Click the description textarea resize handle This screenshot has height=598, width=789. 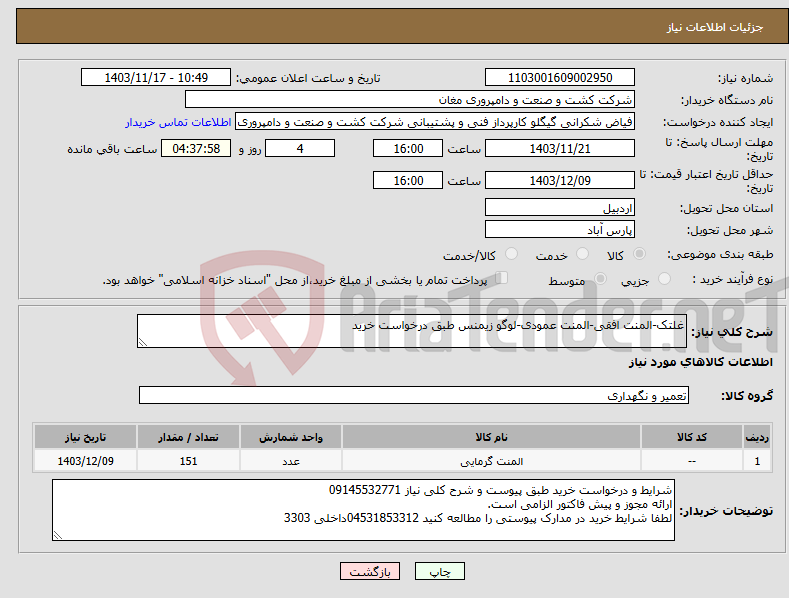(143, 342)
